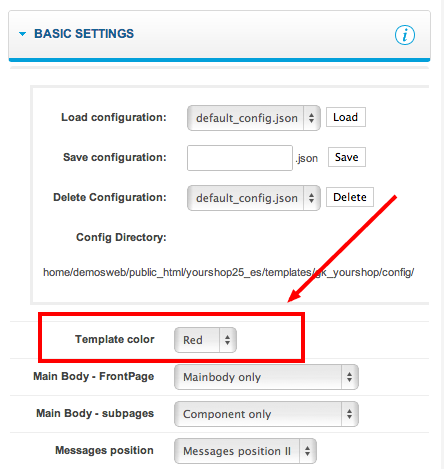This screenshot has width=444, height=469.
Task: Click the Template color label
Action: click(115, 339)
